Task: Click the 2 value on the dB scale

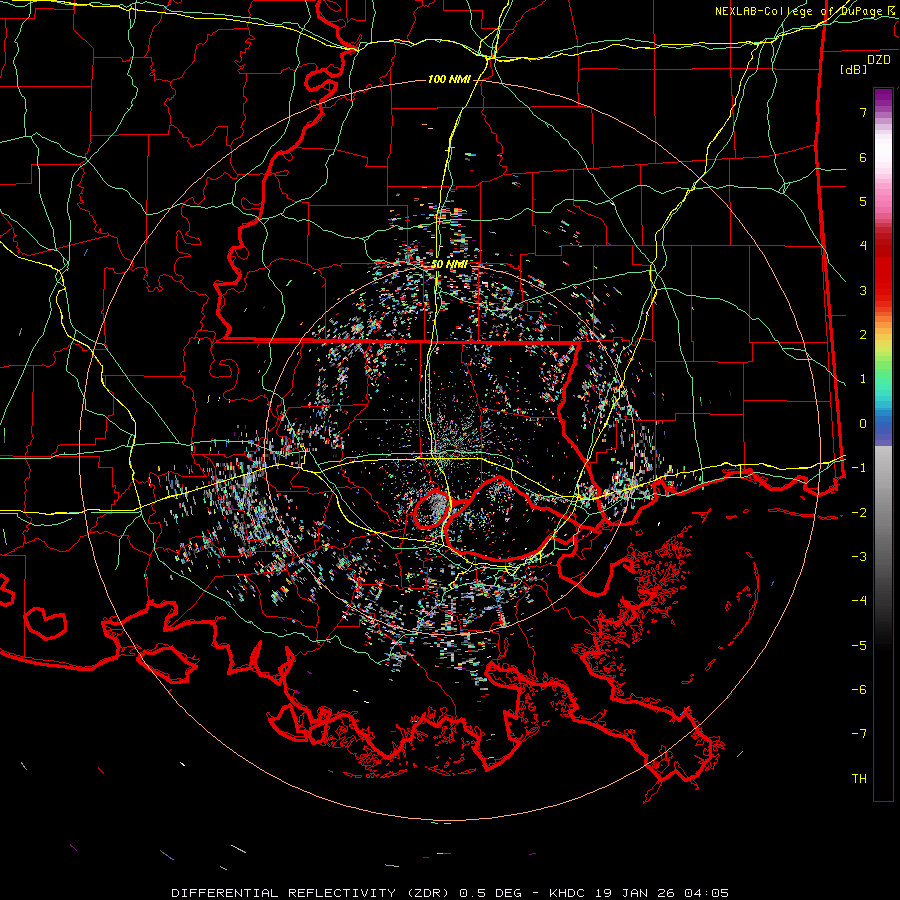Action: pyautogui.click(x=863, y=335)
